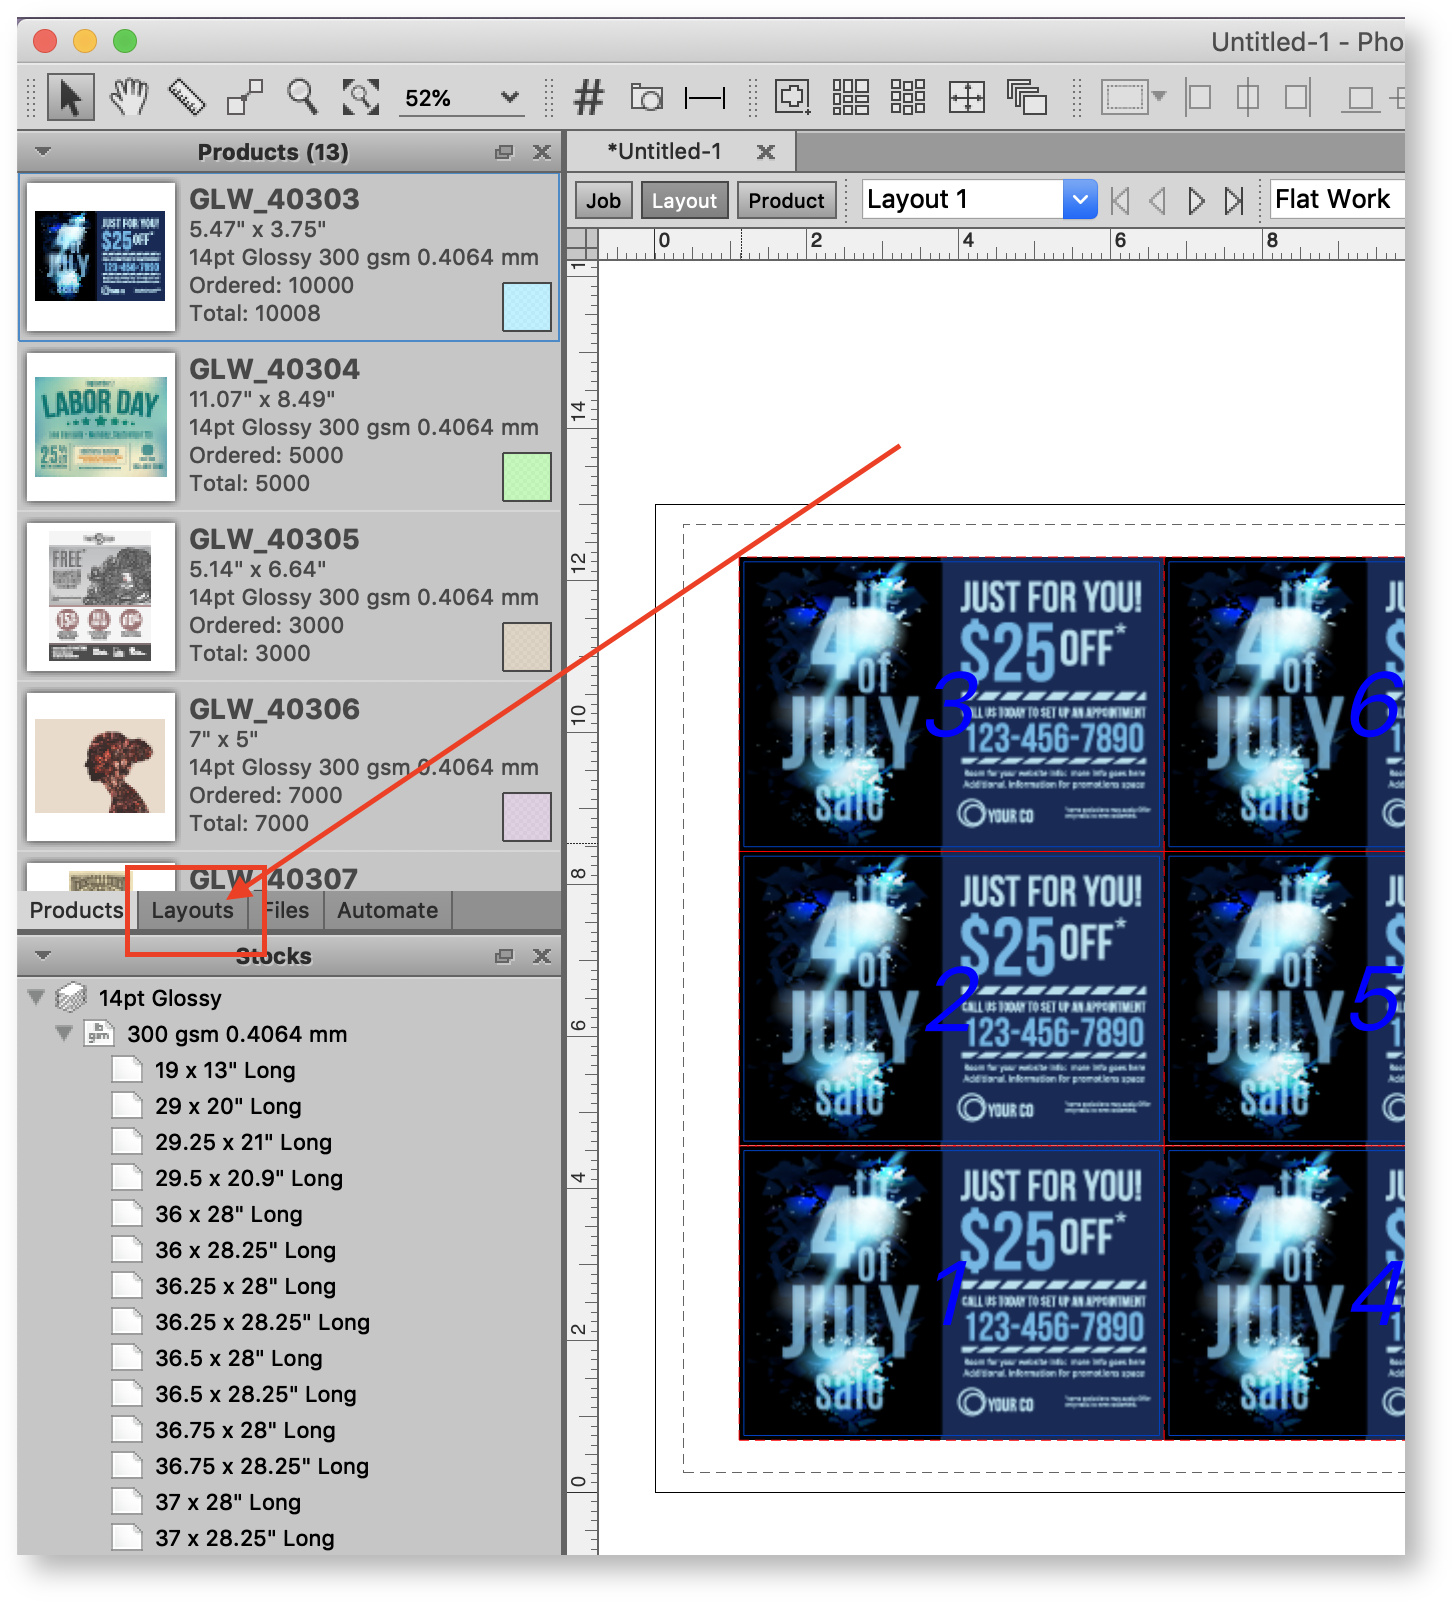This screenshot has width=1453, height=1603.
Task: Select the 36.5 x 28.25" Long sheet
Action: pyautogui.click(x=255, y=1394)
